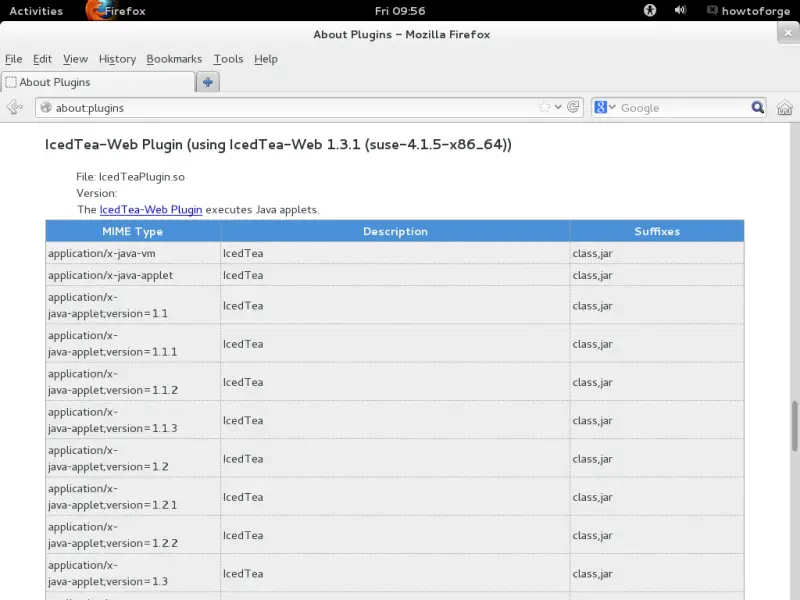This screenshot has height=600, width=800.
Task: Select the java-applet;version=1.1 MIME cell
Action: click(133, 305)
